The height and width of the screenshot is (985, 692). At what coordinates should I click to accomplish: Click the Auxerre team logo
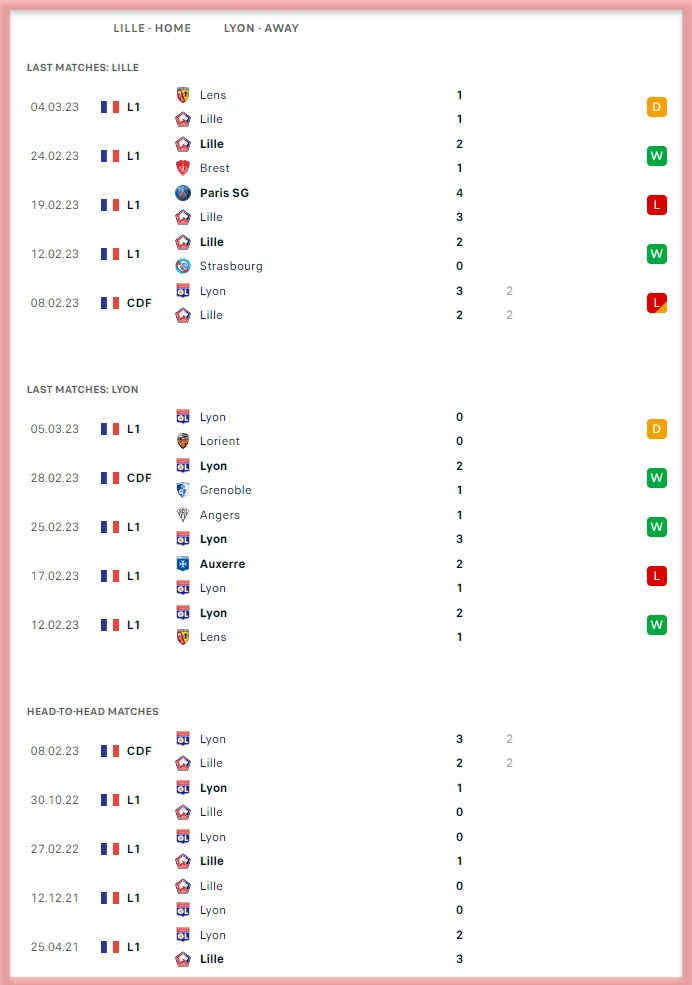(183, 564)
